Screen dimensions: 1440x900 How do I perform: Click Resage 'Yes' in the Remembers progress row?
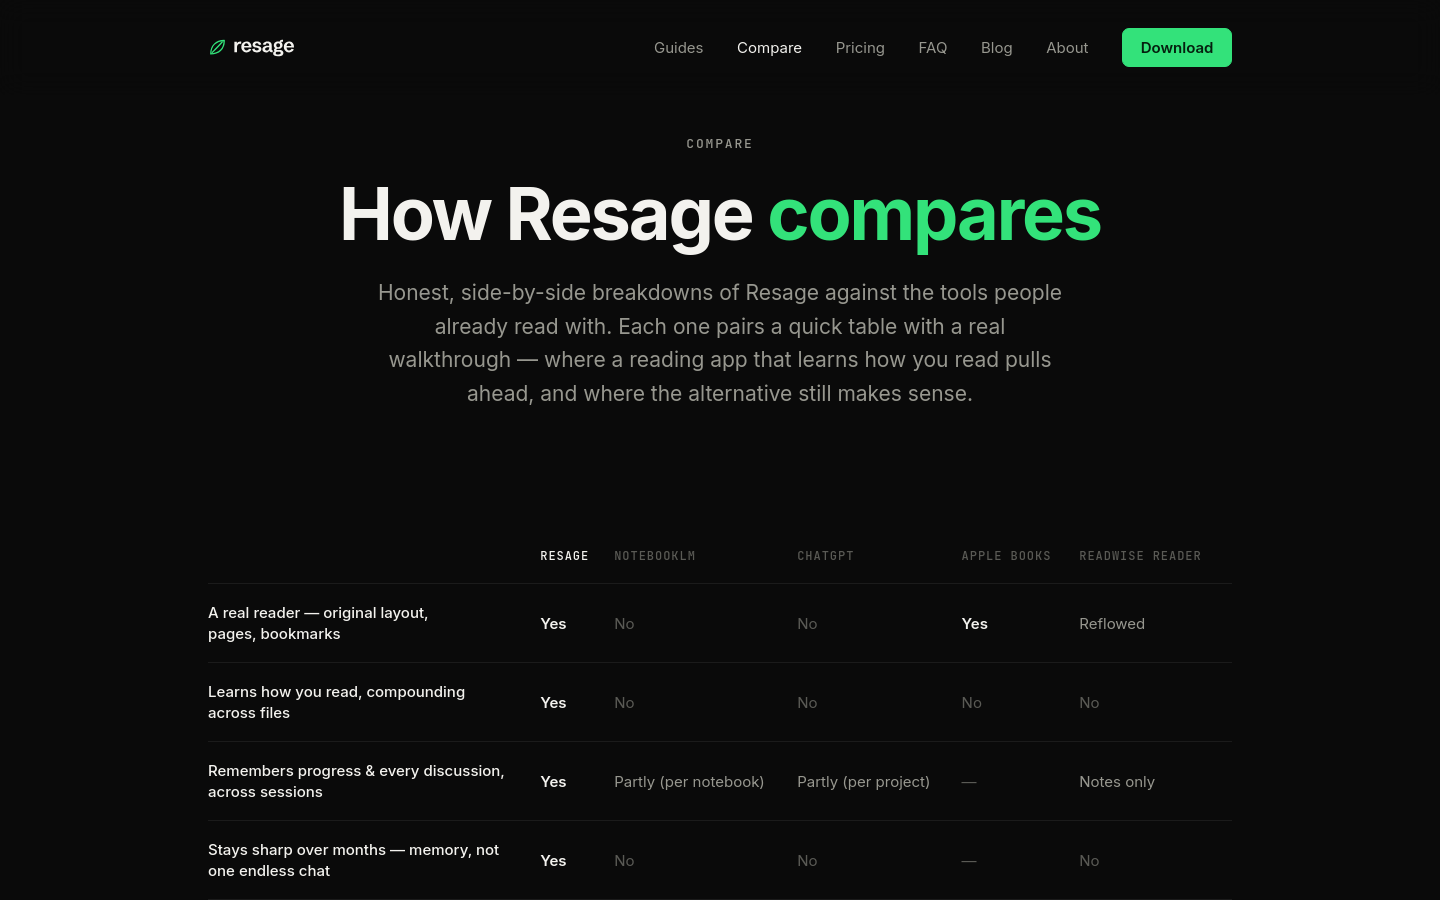click(553, 781)
